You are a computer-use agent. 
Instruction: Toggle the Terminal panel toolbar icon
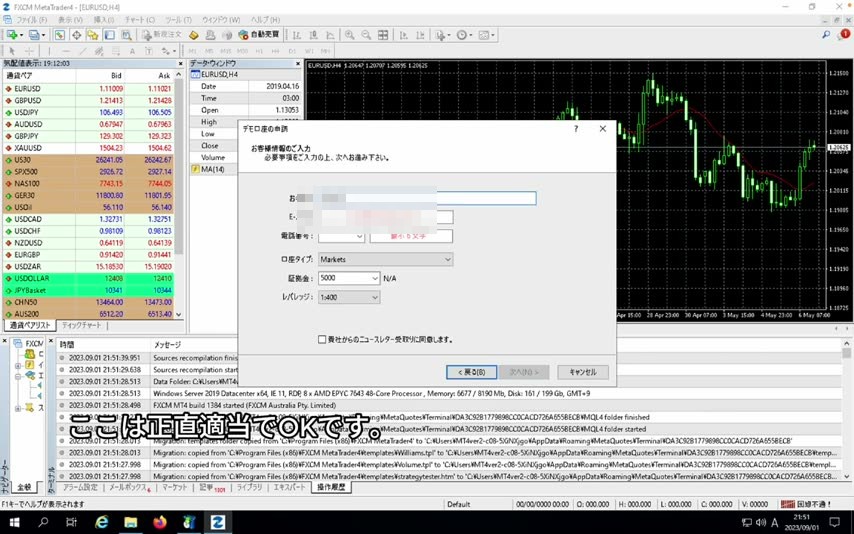[109, 35]
